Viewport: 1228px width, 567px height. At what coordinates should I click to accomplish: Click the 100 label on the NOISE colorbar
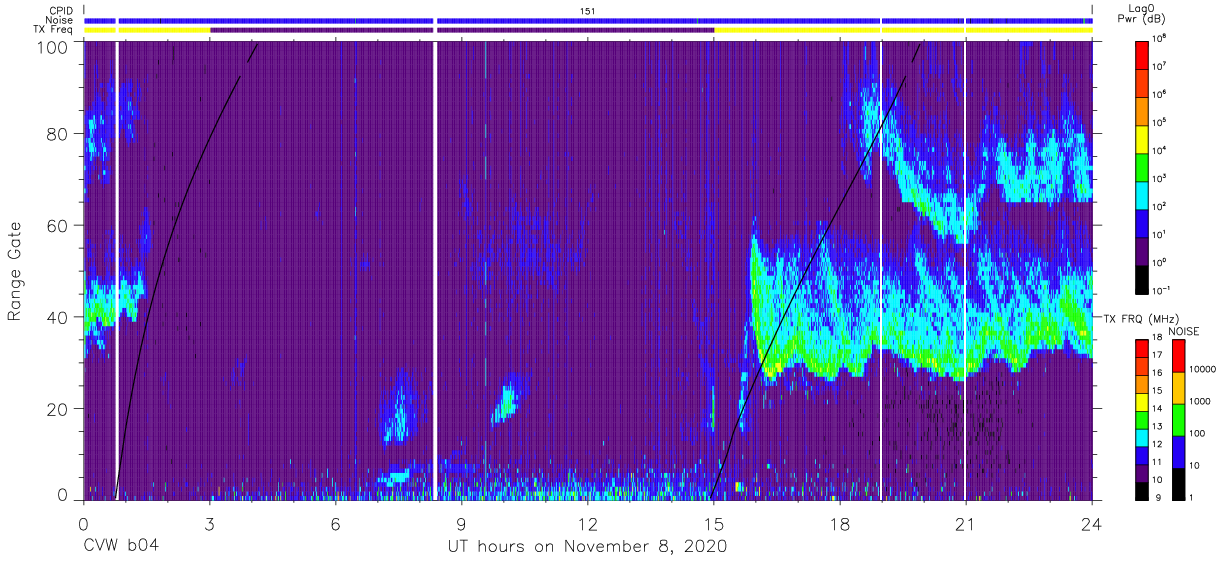[x=1198, y=434]
